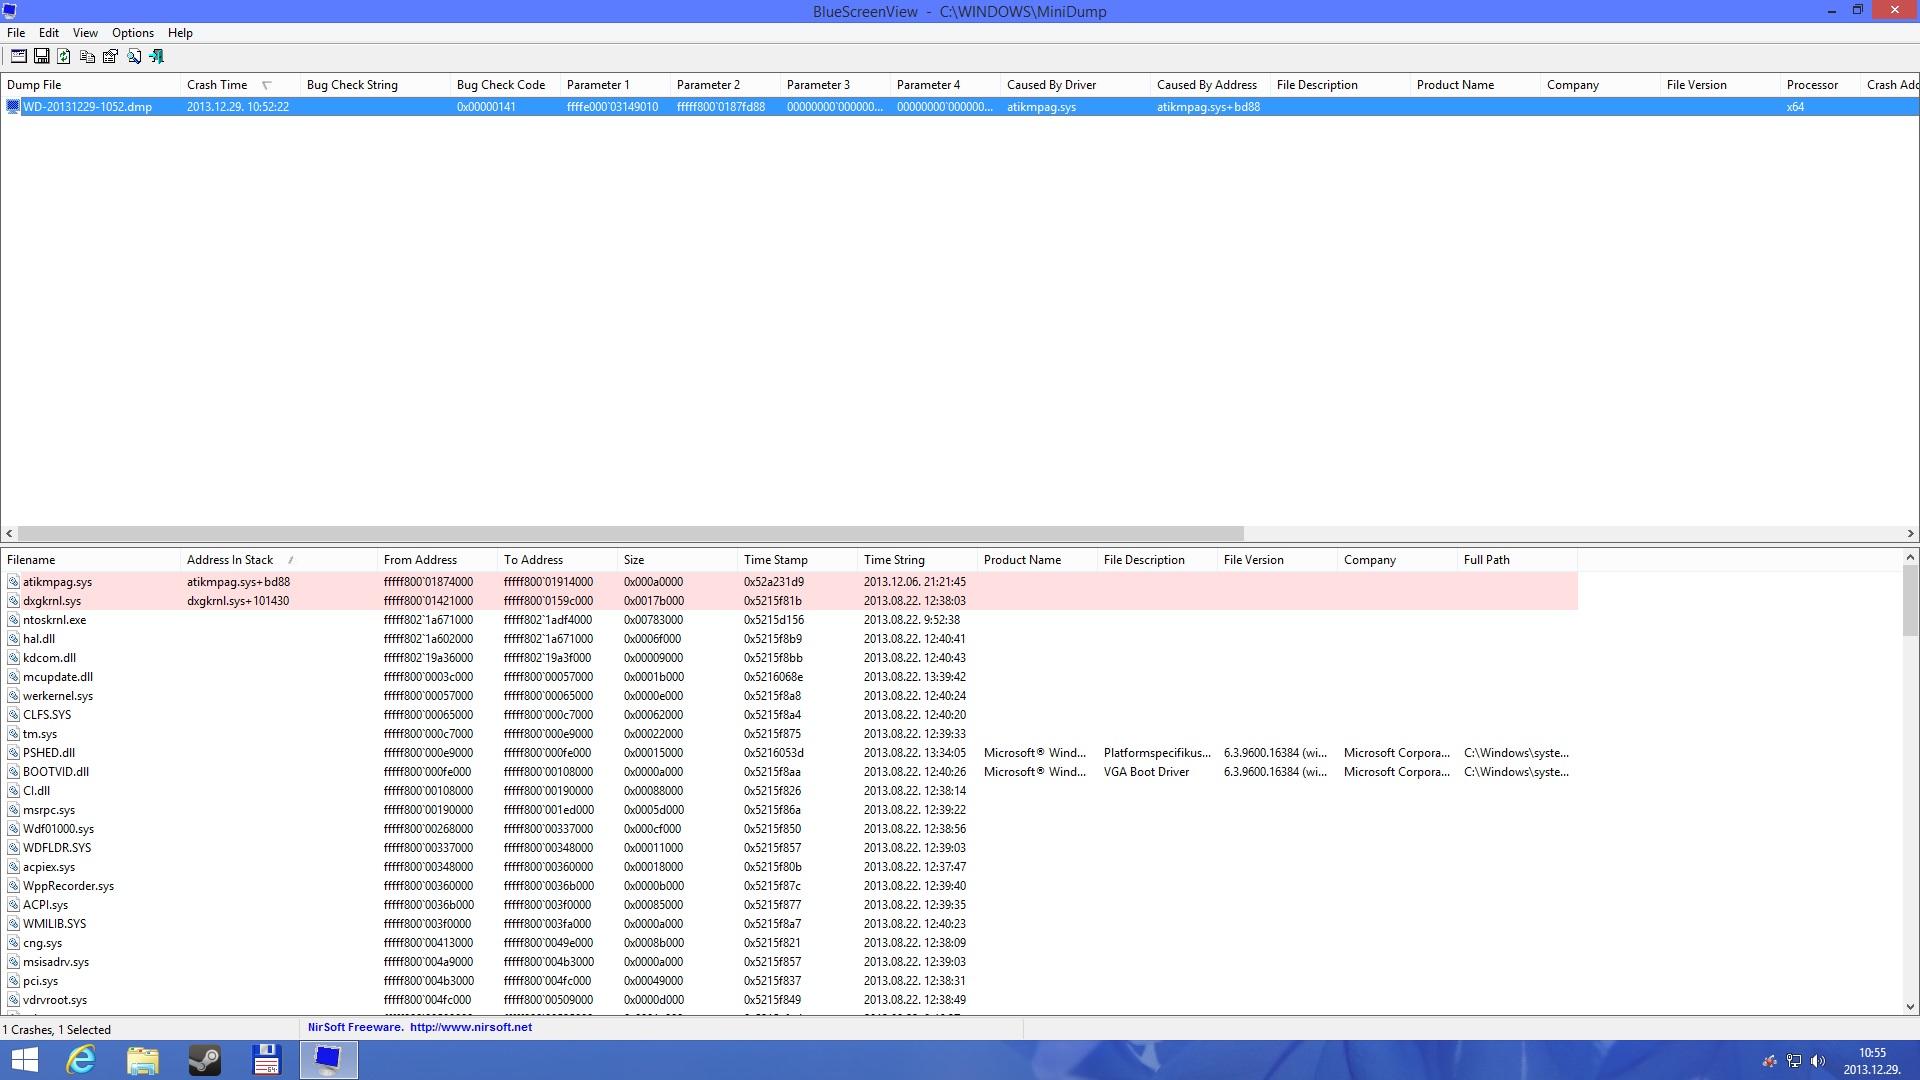Sort by the Crash Time column header
The height and width of the screenshot is (1080, 1920).
click(x=240, y=85)
